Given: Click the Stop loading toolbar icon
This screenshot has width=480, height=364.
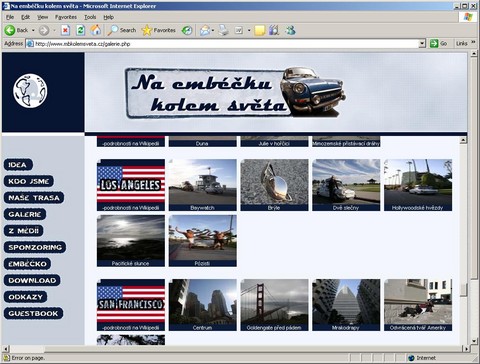Looking at the screenshot, I should point(65,31).
